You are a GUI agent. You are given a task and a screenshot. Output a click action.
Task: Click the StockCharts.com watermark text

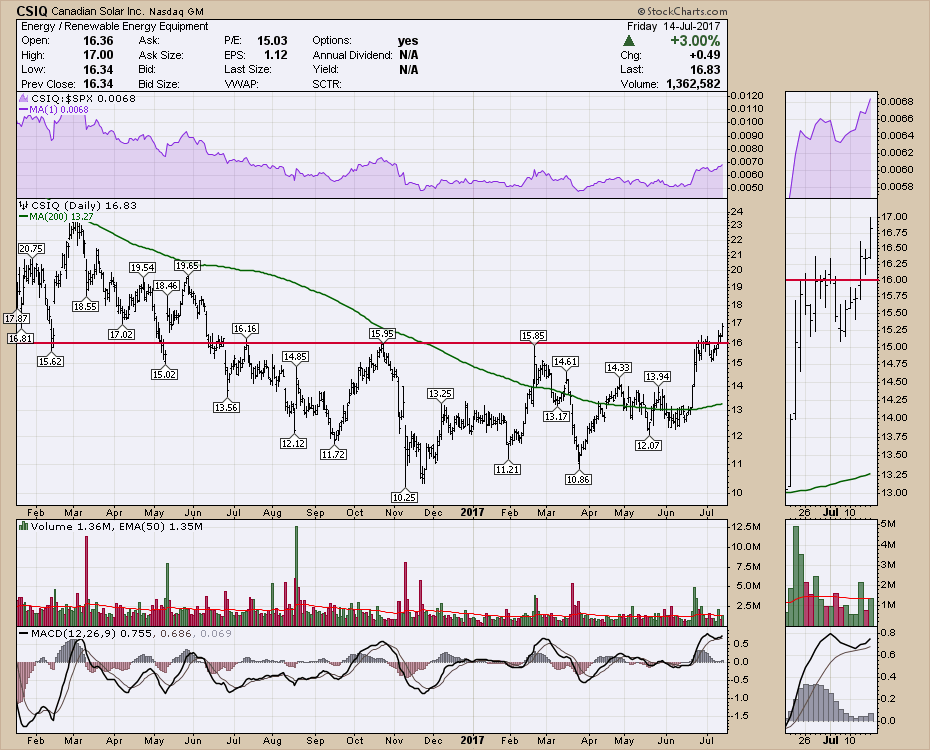[x=683, y=11]
